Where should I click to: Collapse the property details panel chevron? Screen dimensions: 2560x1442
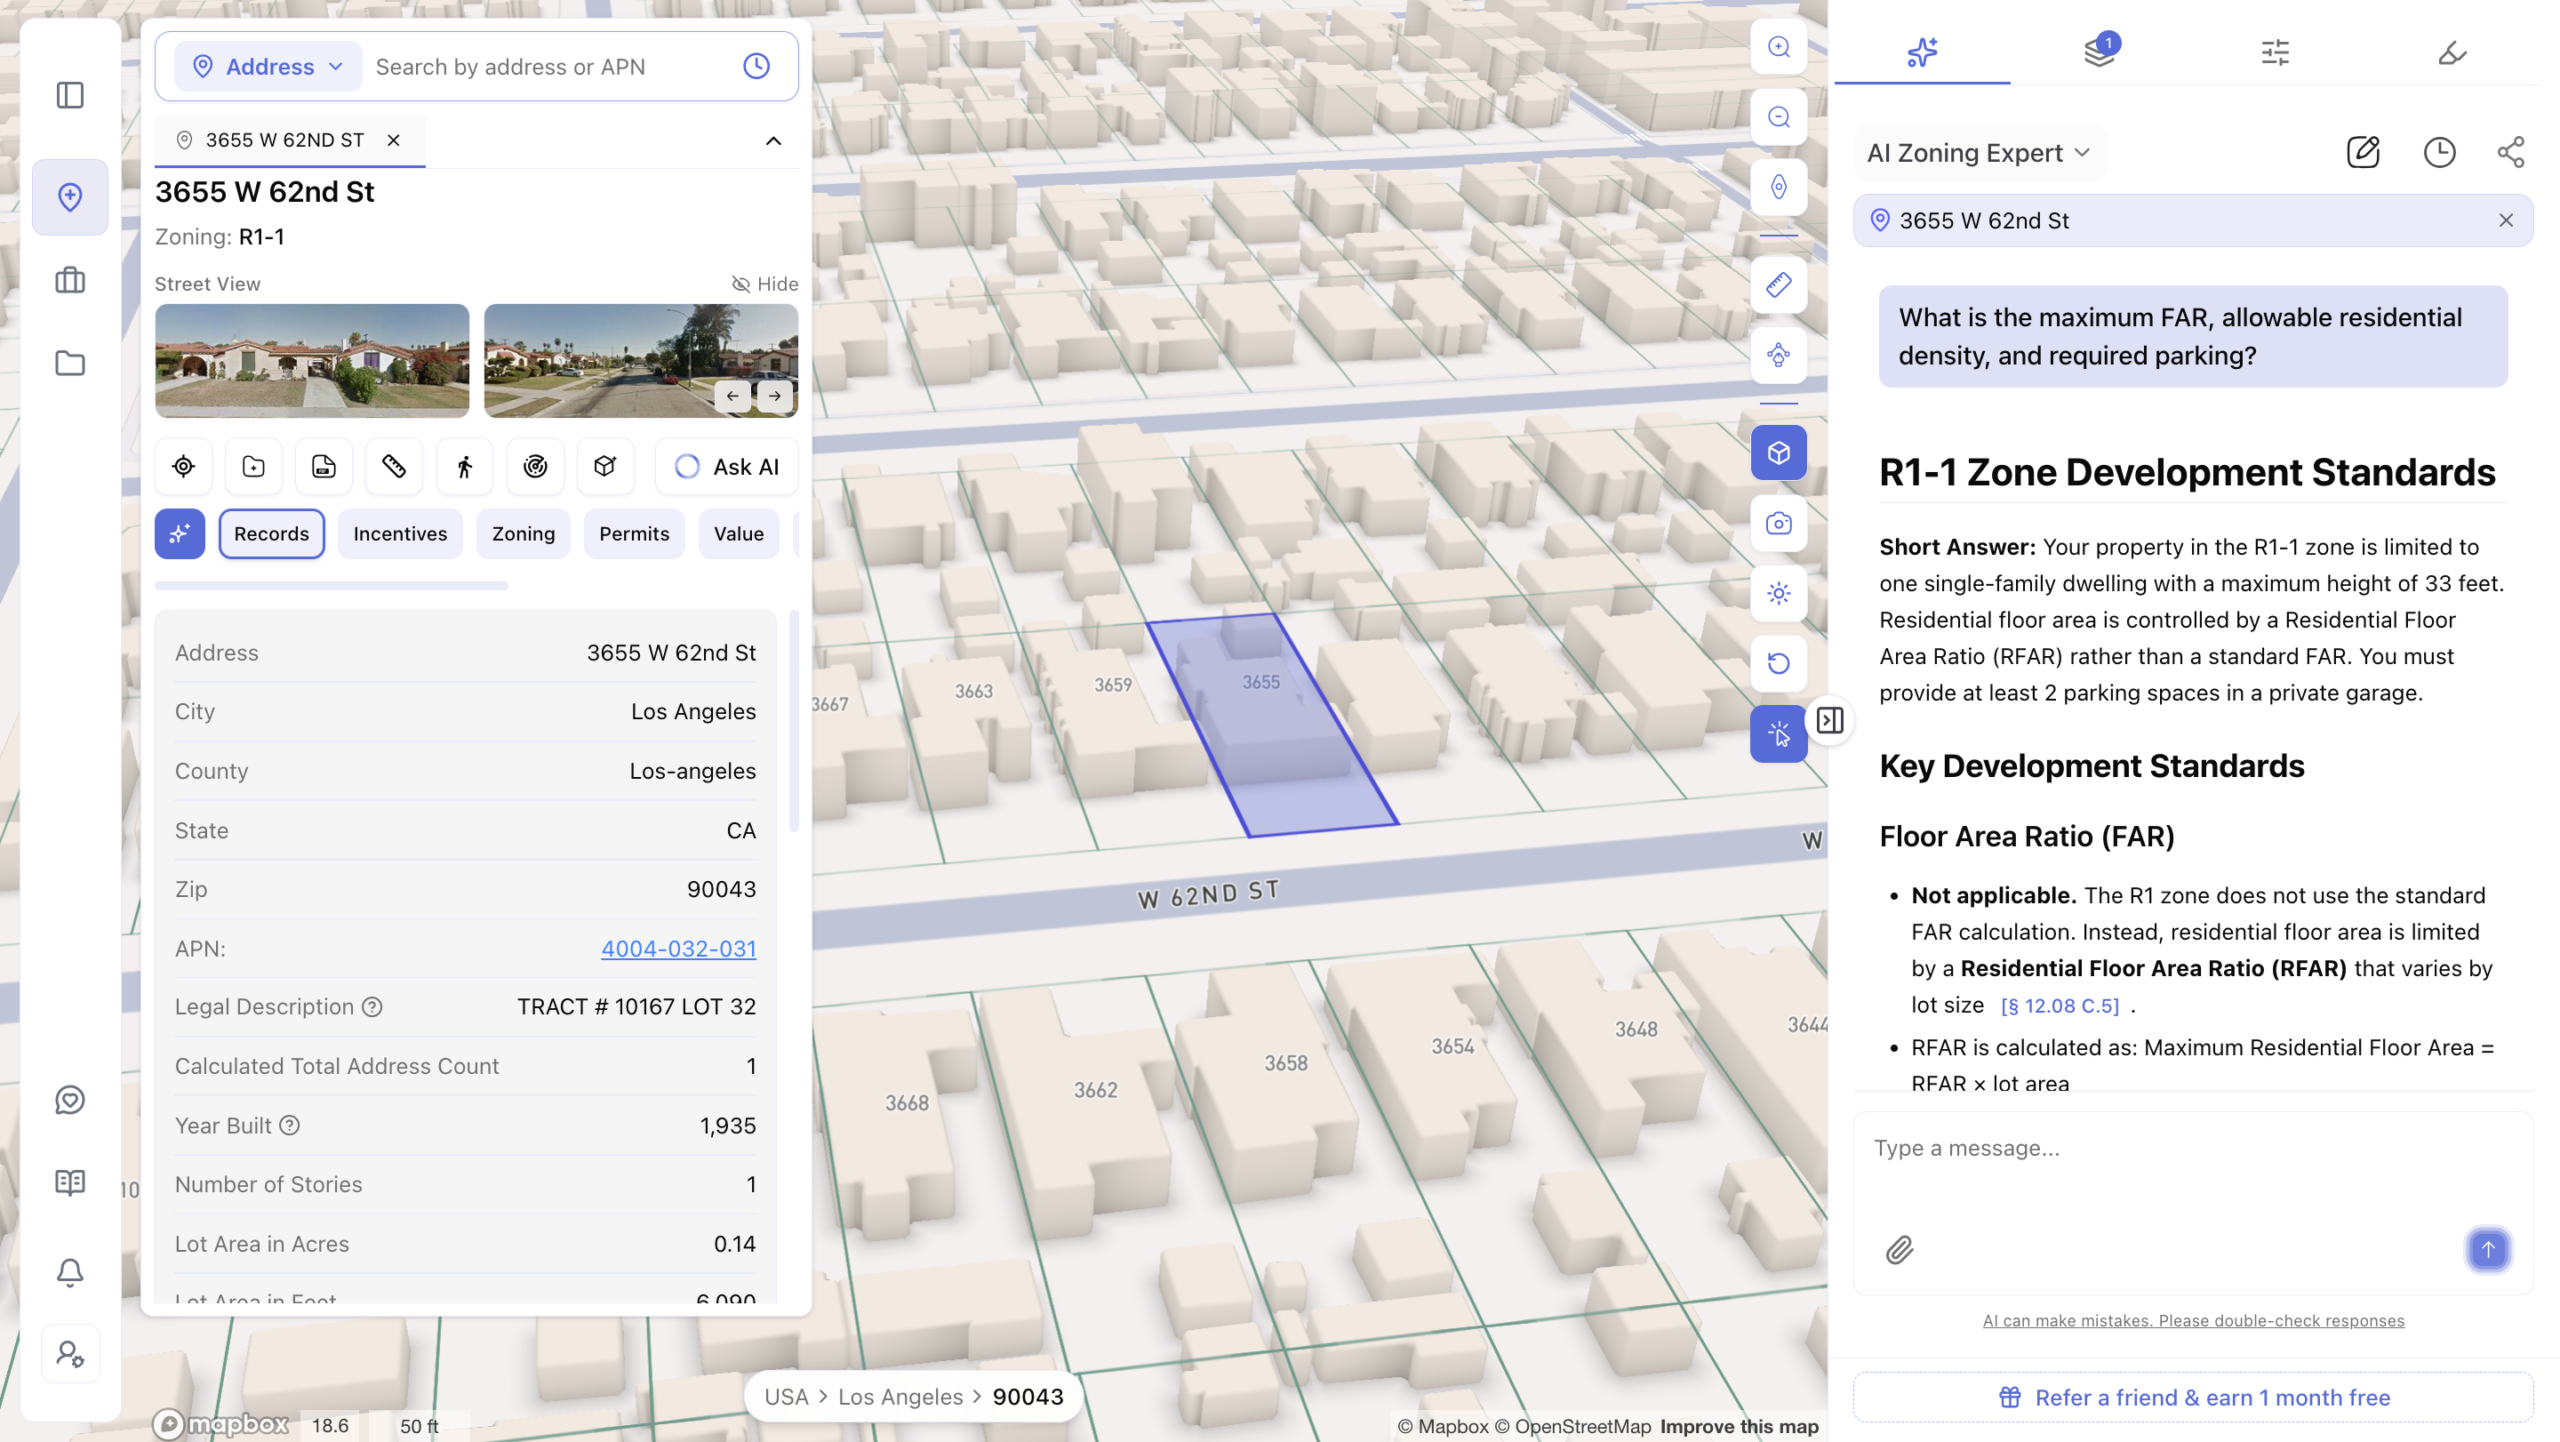tap(773, 141)
